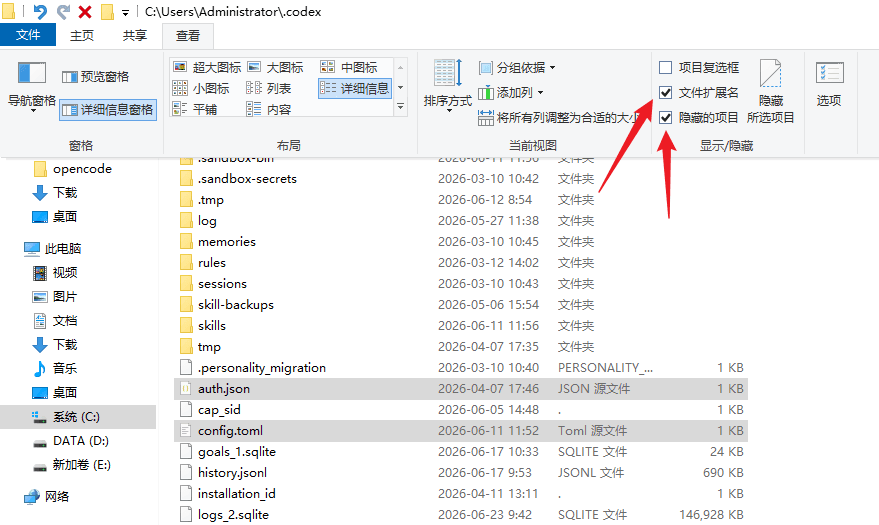Select the auth.json file icon

pos(186,389)
